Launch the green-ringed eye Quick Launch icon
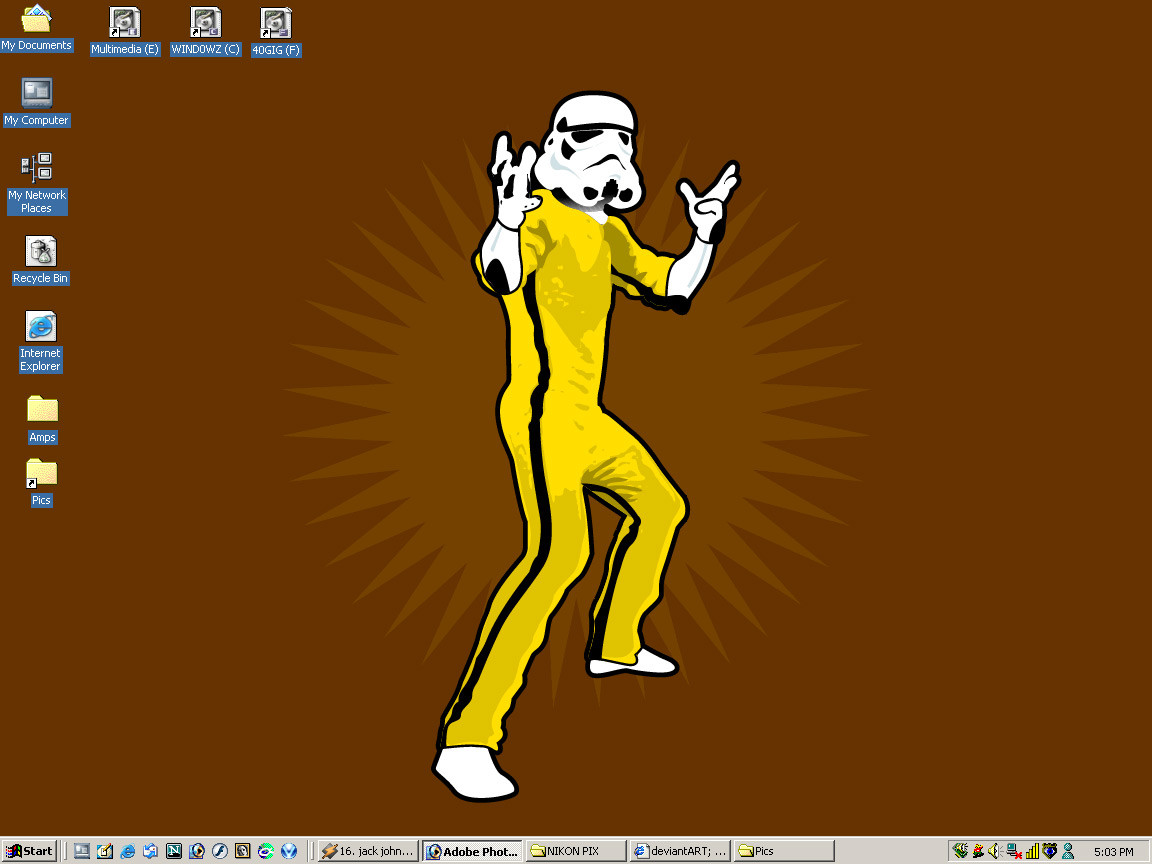The height and width of the screenshot is (864, 1152). click(x=266, y=851)
